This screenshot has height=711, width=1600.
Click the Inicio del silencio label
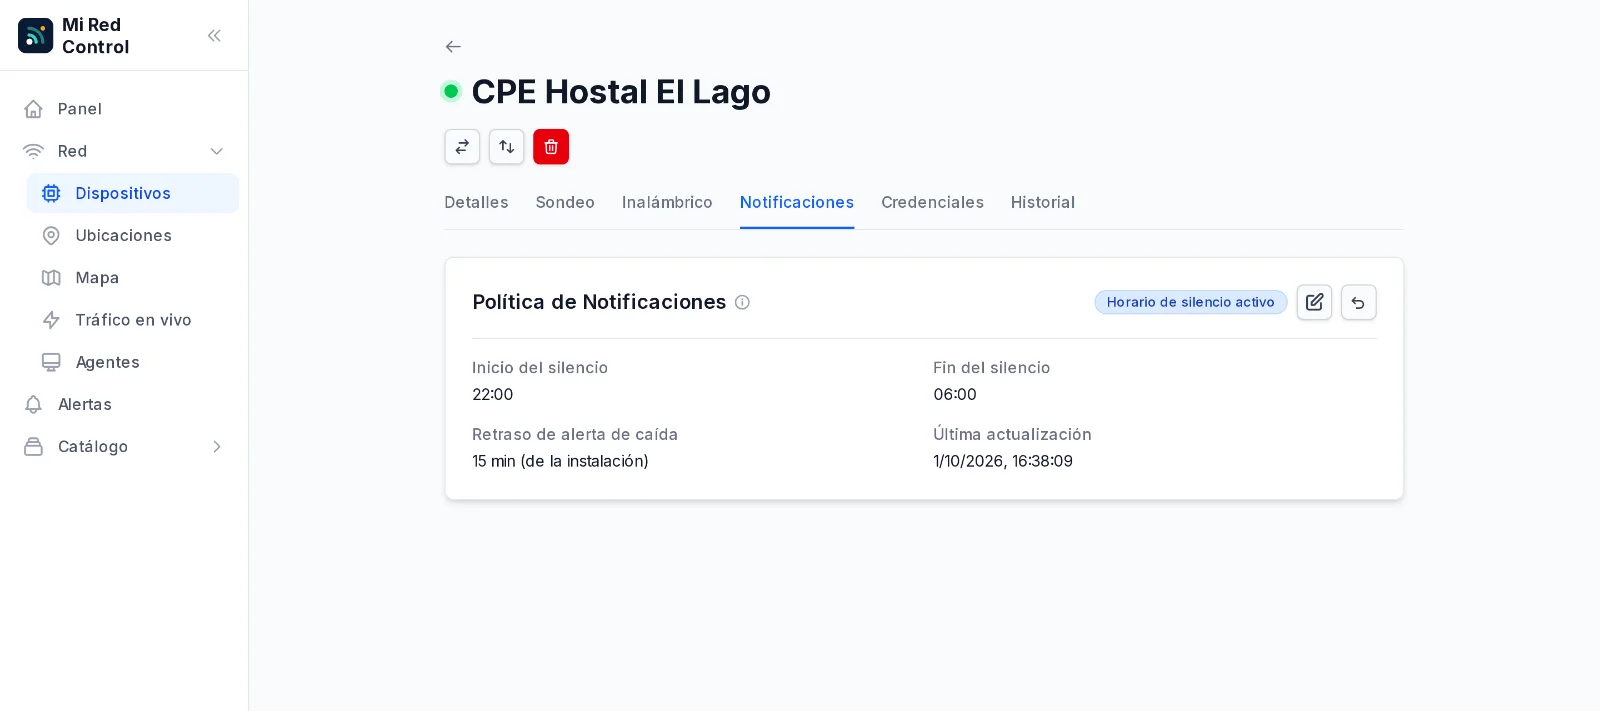[x=540, y=368]
